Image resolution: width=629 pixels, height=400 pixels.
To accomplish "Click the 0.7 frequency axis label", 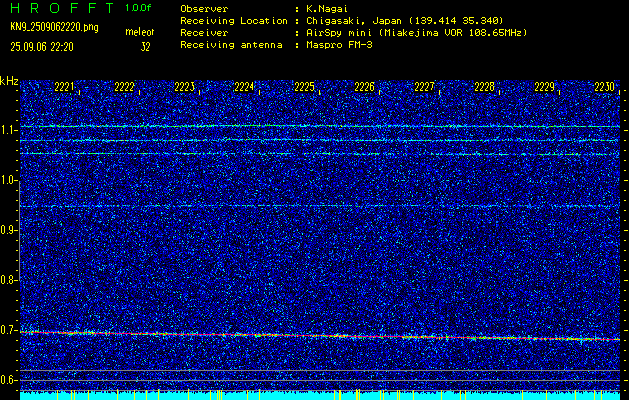I will point(9,330).
